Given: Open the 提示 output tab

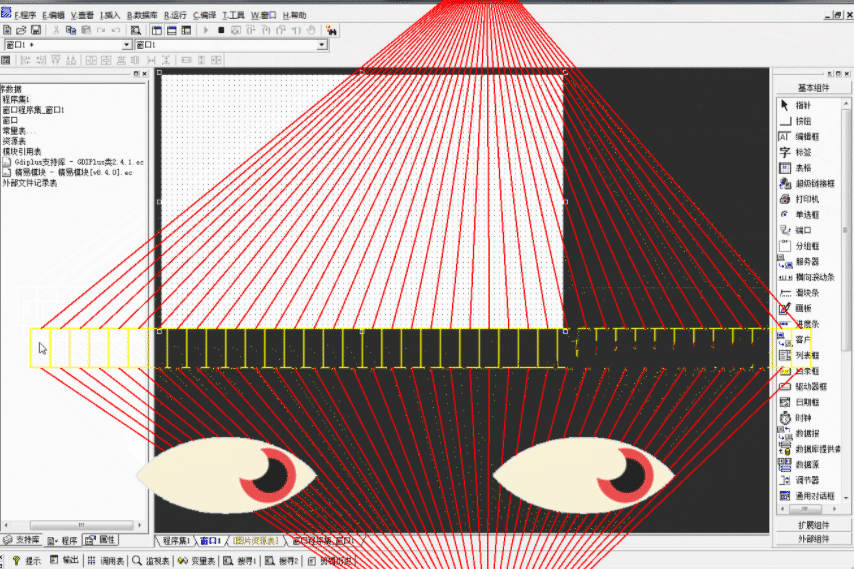Looking at the screenshot, I should point(27,560).
